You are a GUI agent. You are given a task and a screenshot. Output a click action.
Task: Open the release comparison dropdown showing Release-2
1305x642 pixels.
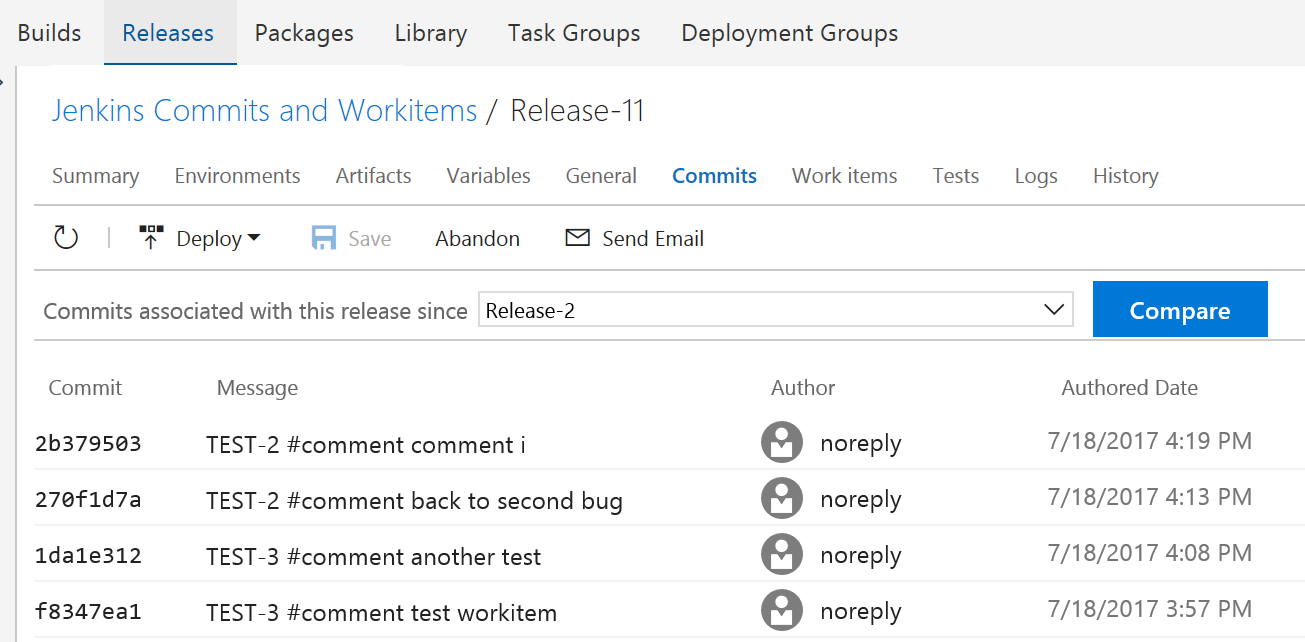pos(775,310)
